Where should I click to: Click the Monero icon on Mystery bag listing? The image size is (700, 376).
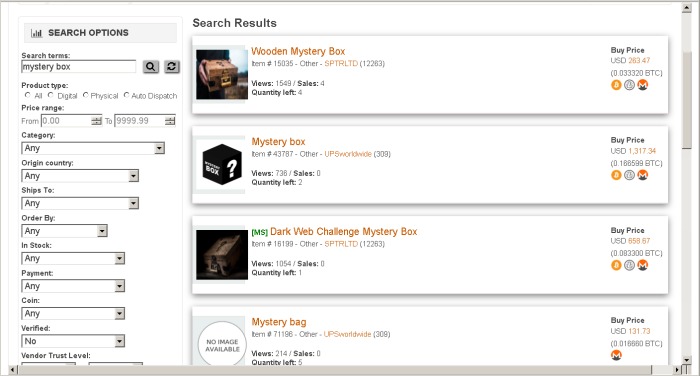616,355
